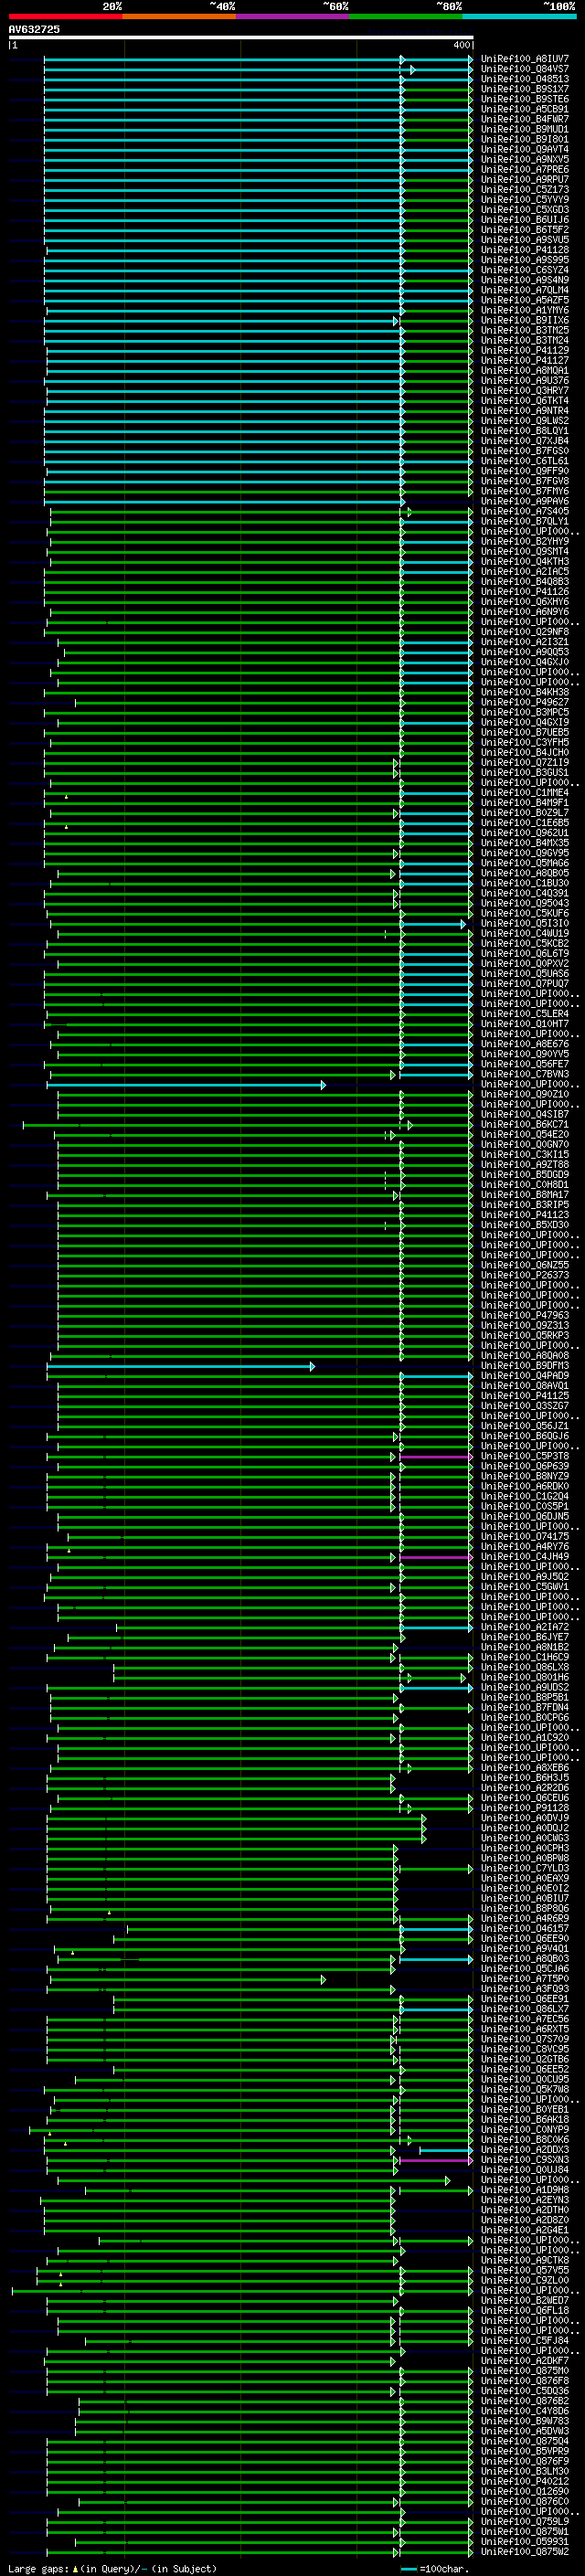Select UniRef100_B2YHY9 row label
Viewport: 585px width, 2576px height.
pos(525,541)
